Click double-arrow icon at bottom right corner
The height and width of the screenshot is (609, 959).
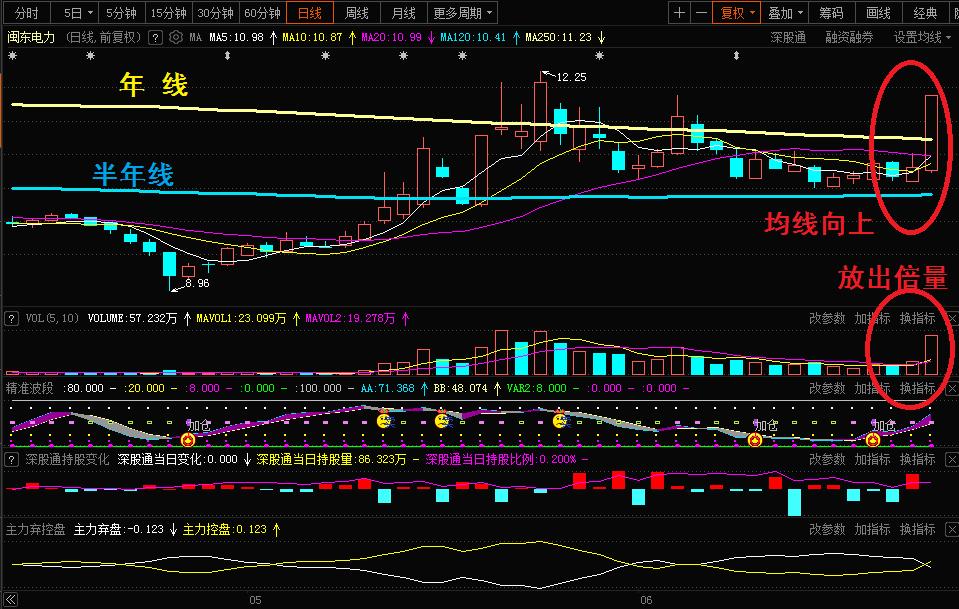(949, 600)
